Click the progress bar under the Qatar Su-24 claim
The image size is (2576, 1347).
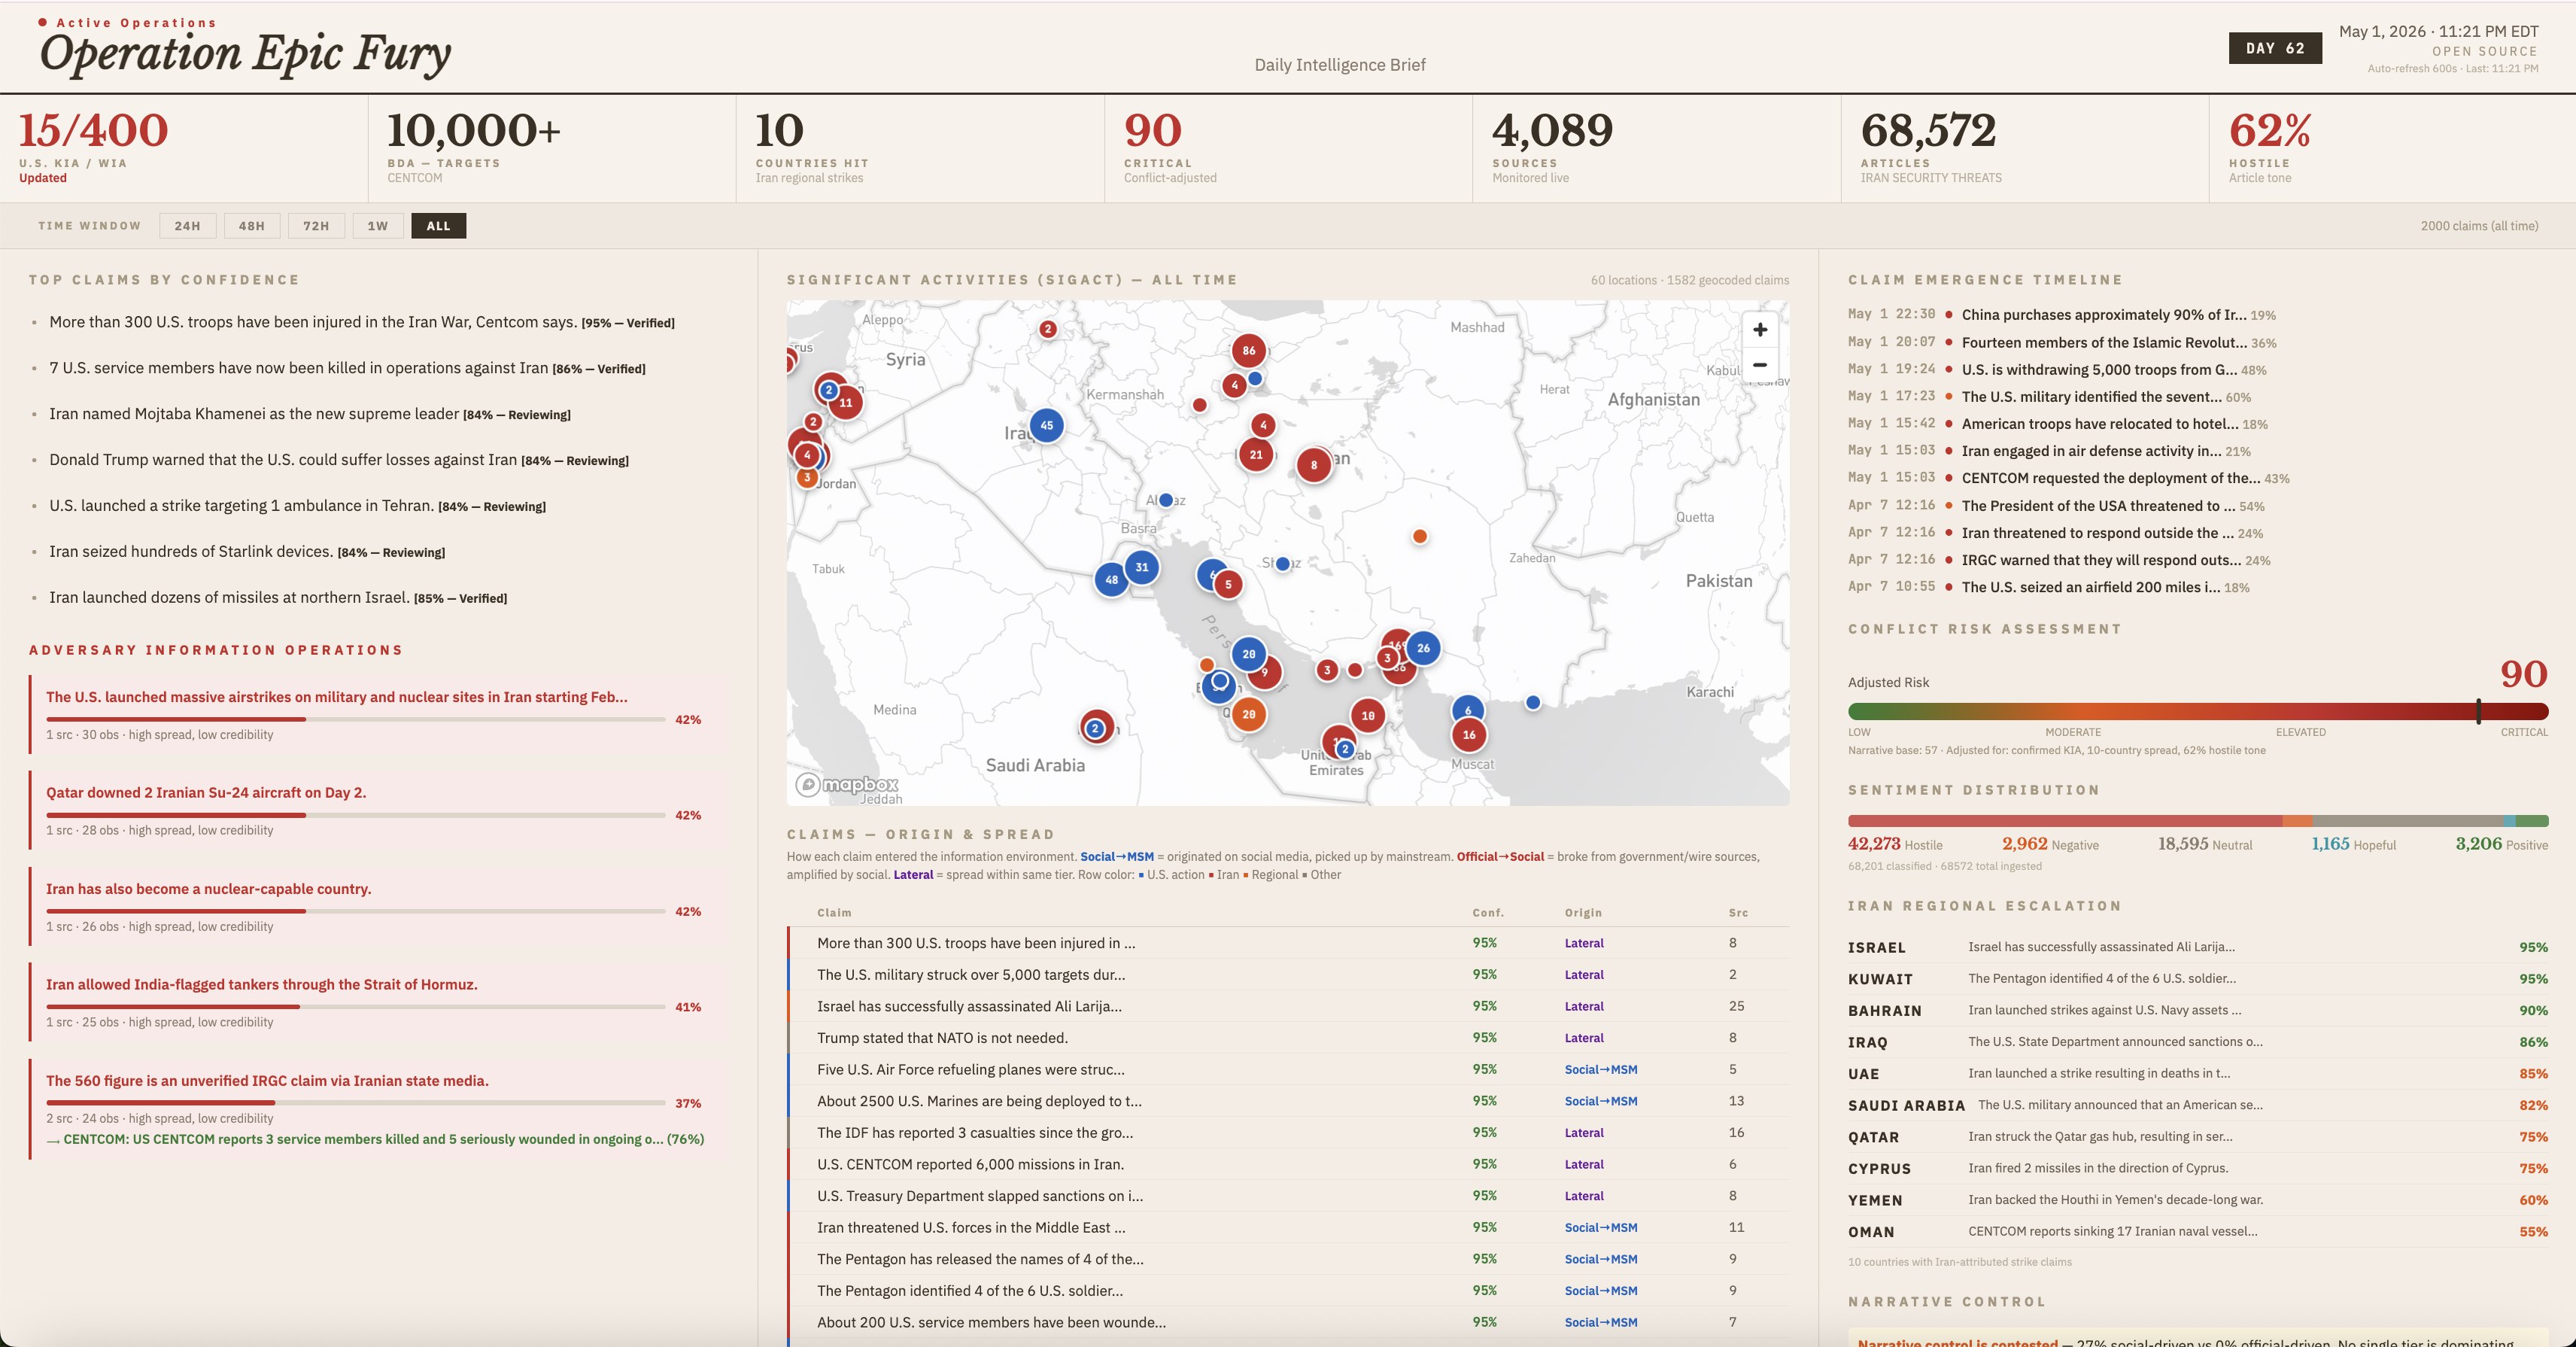[x=356, y=815]
